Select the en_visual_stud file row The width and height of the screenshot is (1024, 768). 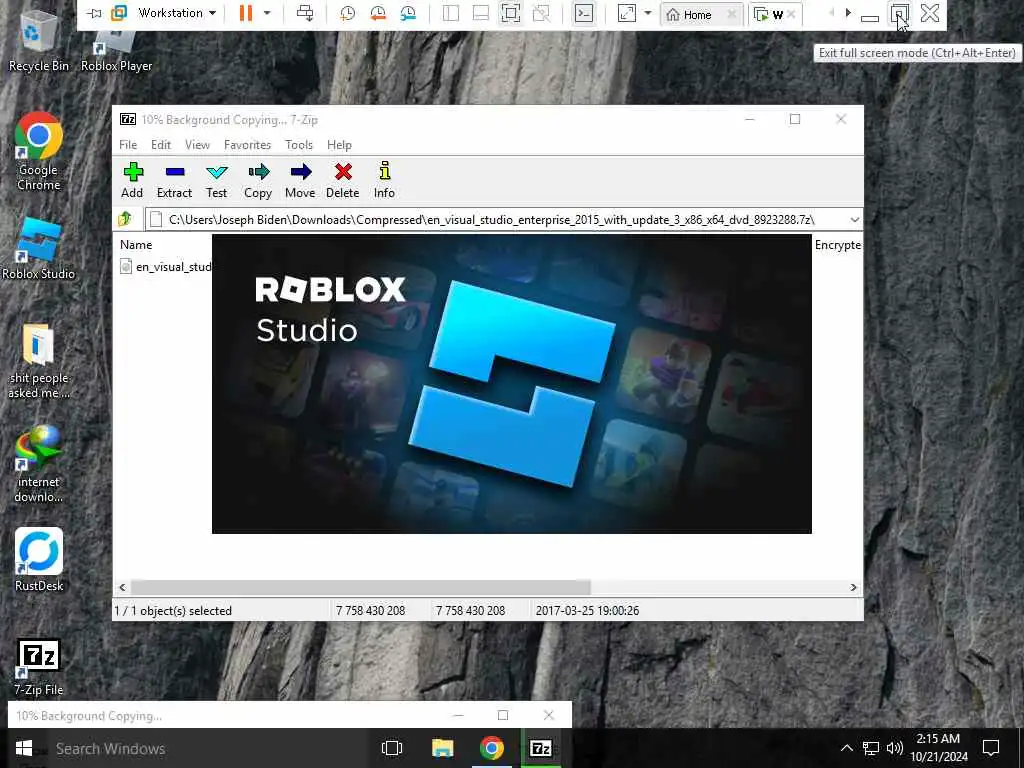[166, 266]
